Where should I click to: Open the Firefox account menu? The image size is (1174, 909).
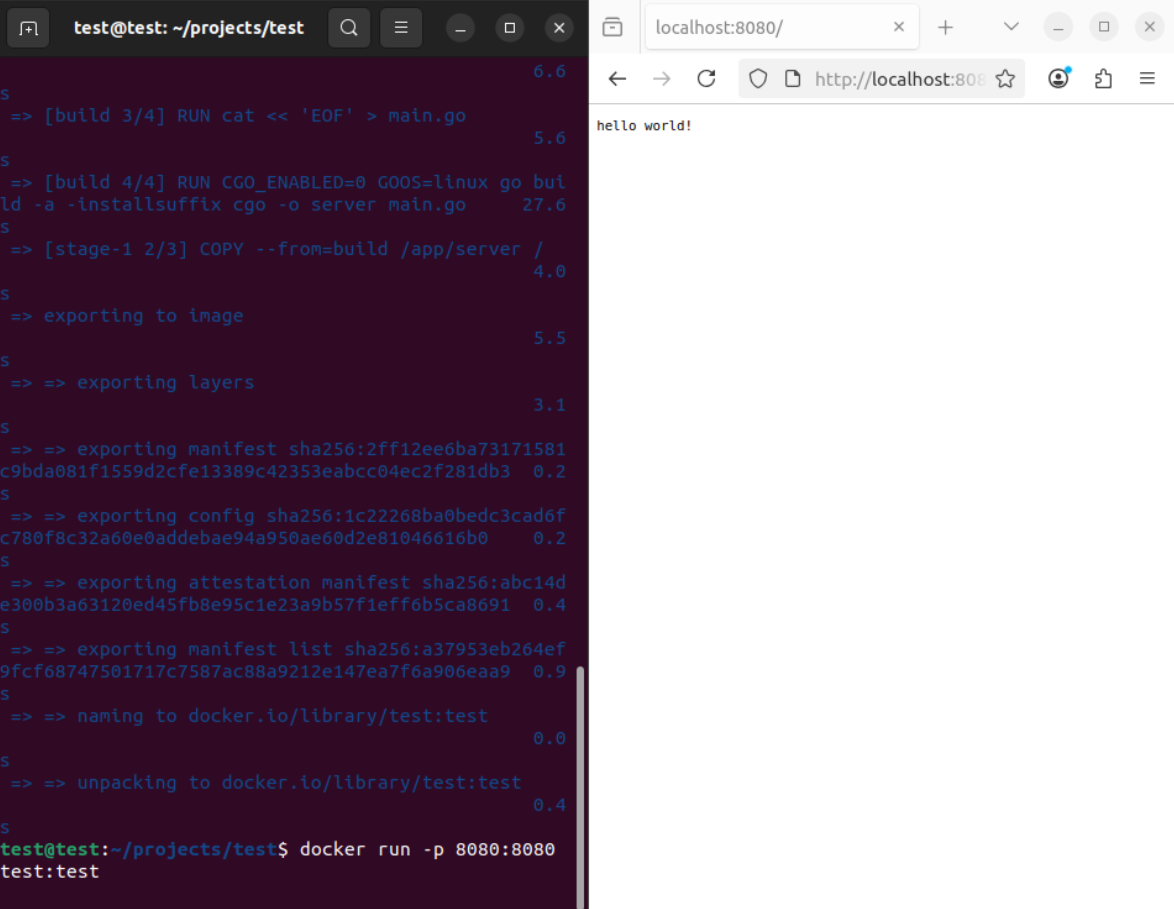pos(1058,79)
